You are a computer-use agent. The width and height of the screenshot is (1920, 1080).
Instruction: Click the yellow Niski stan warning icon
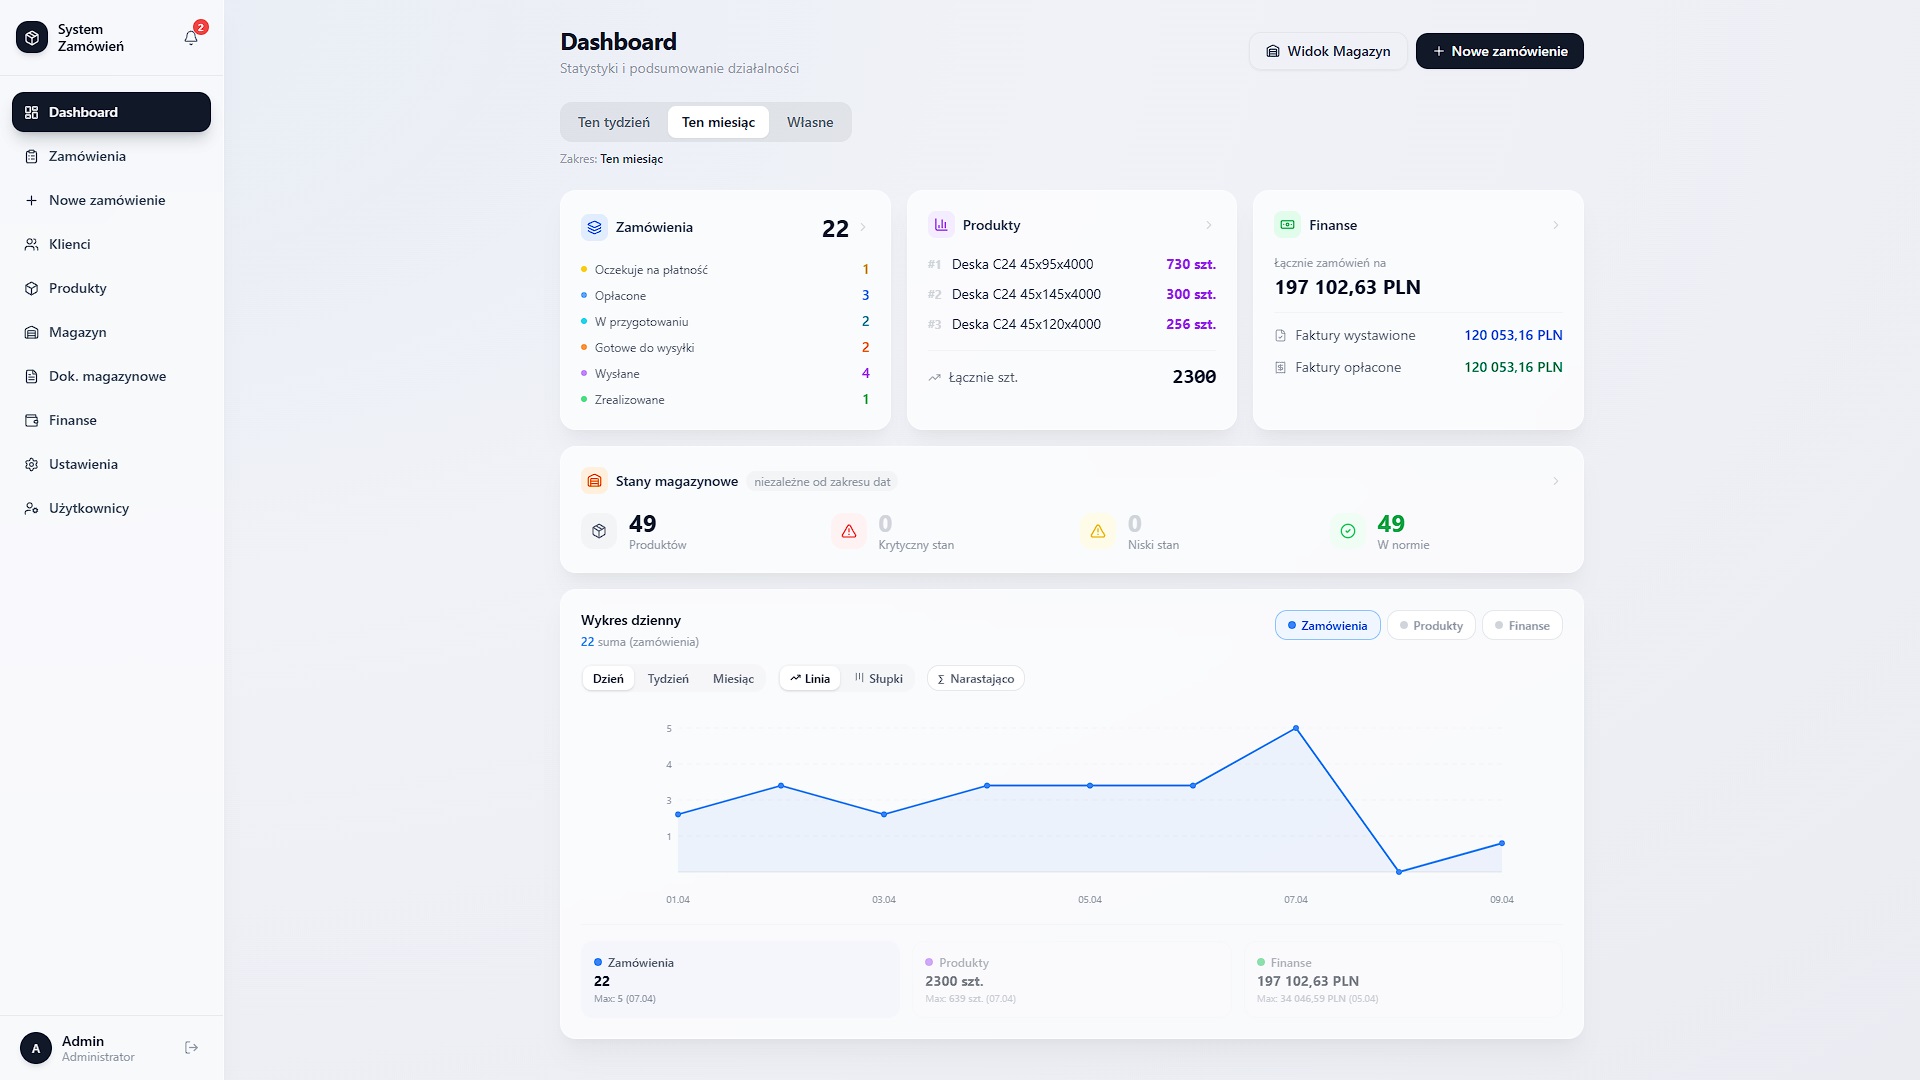click(x=1098, y=531)
